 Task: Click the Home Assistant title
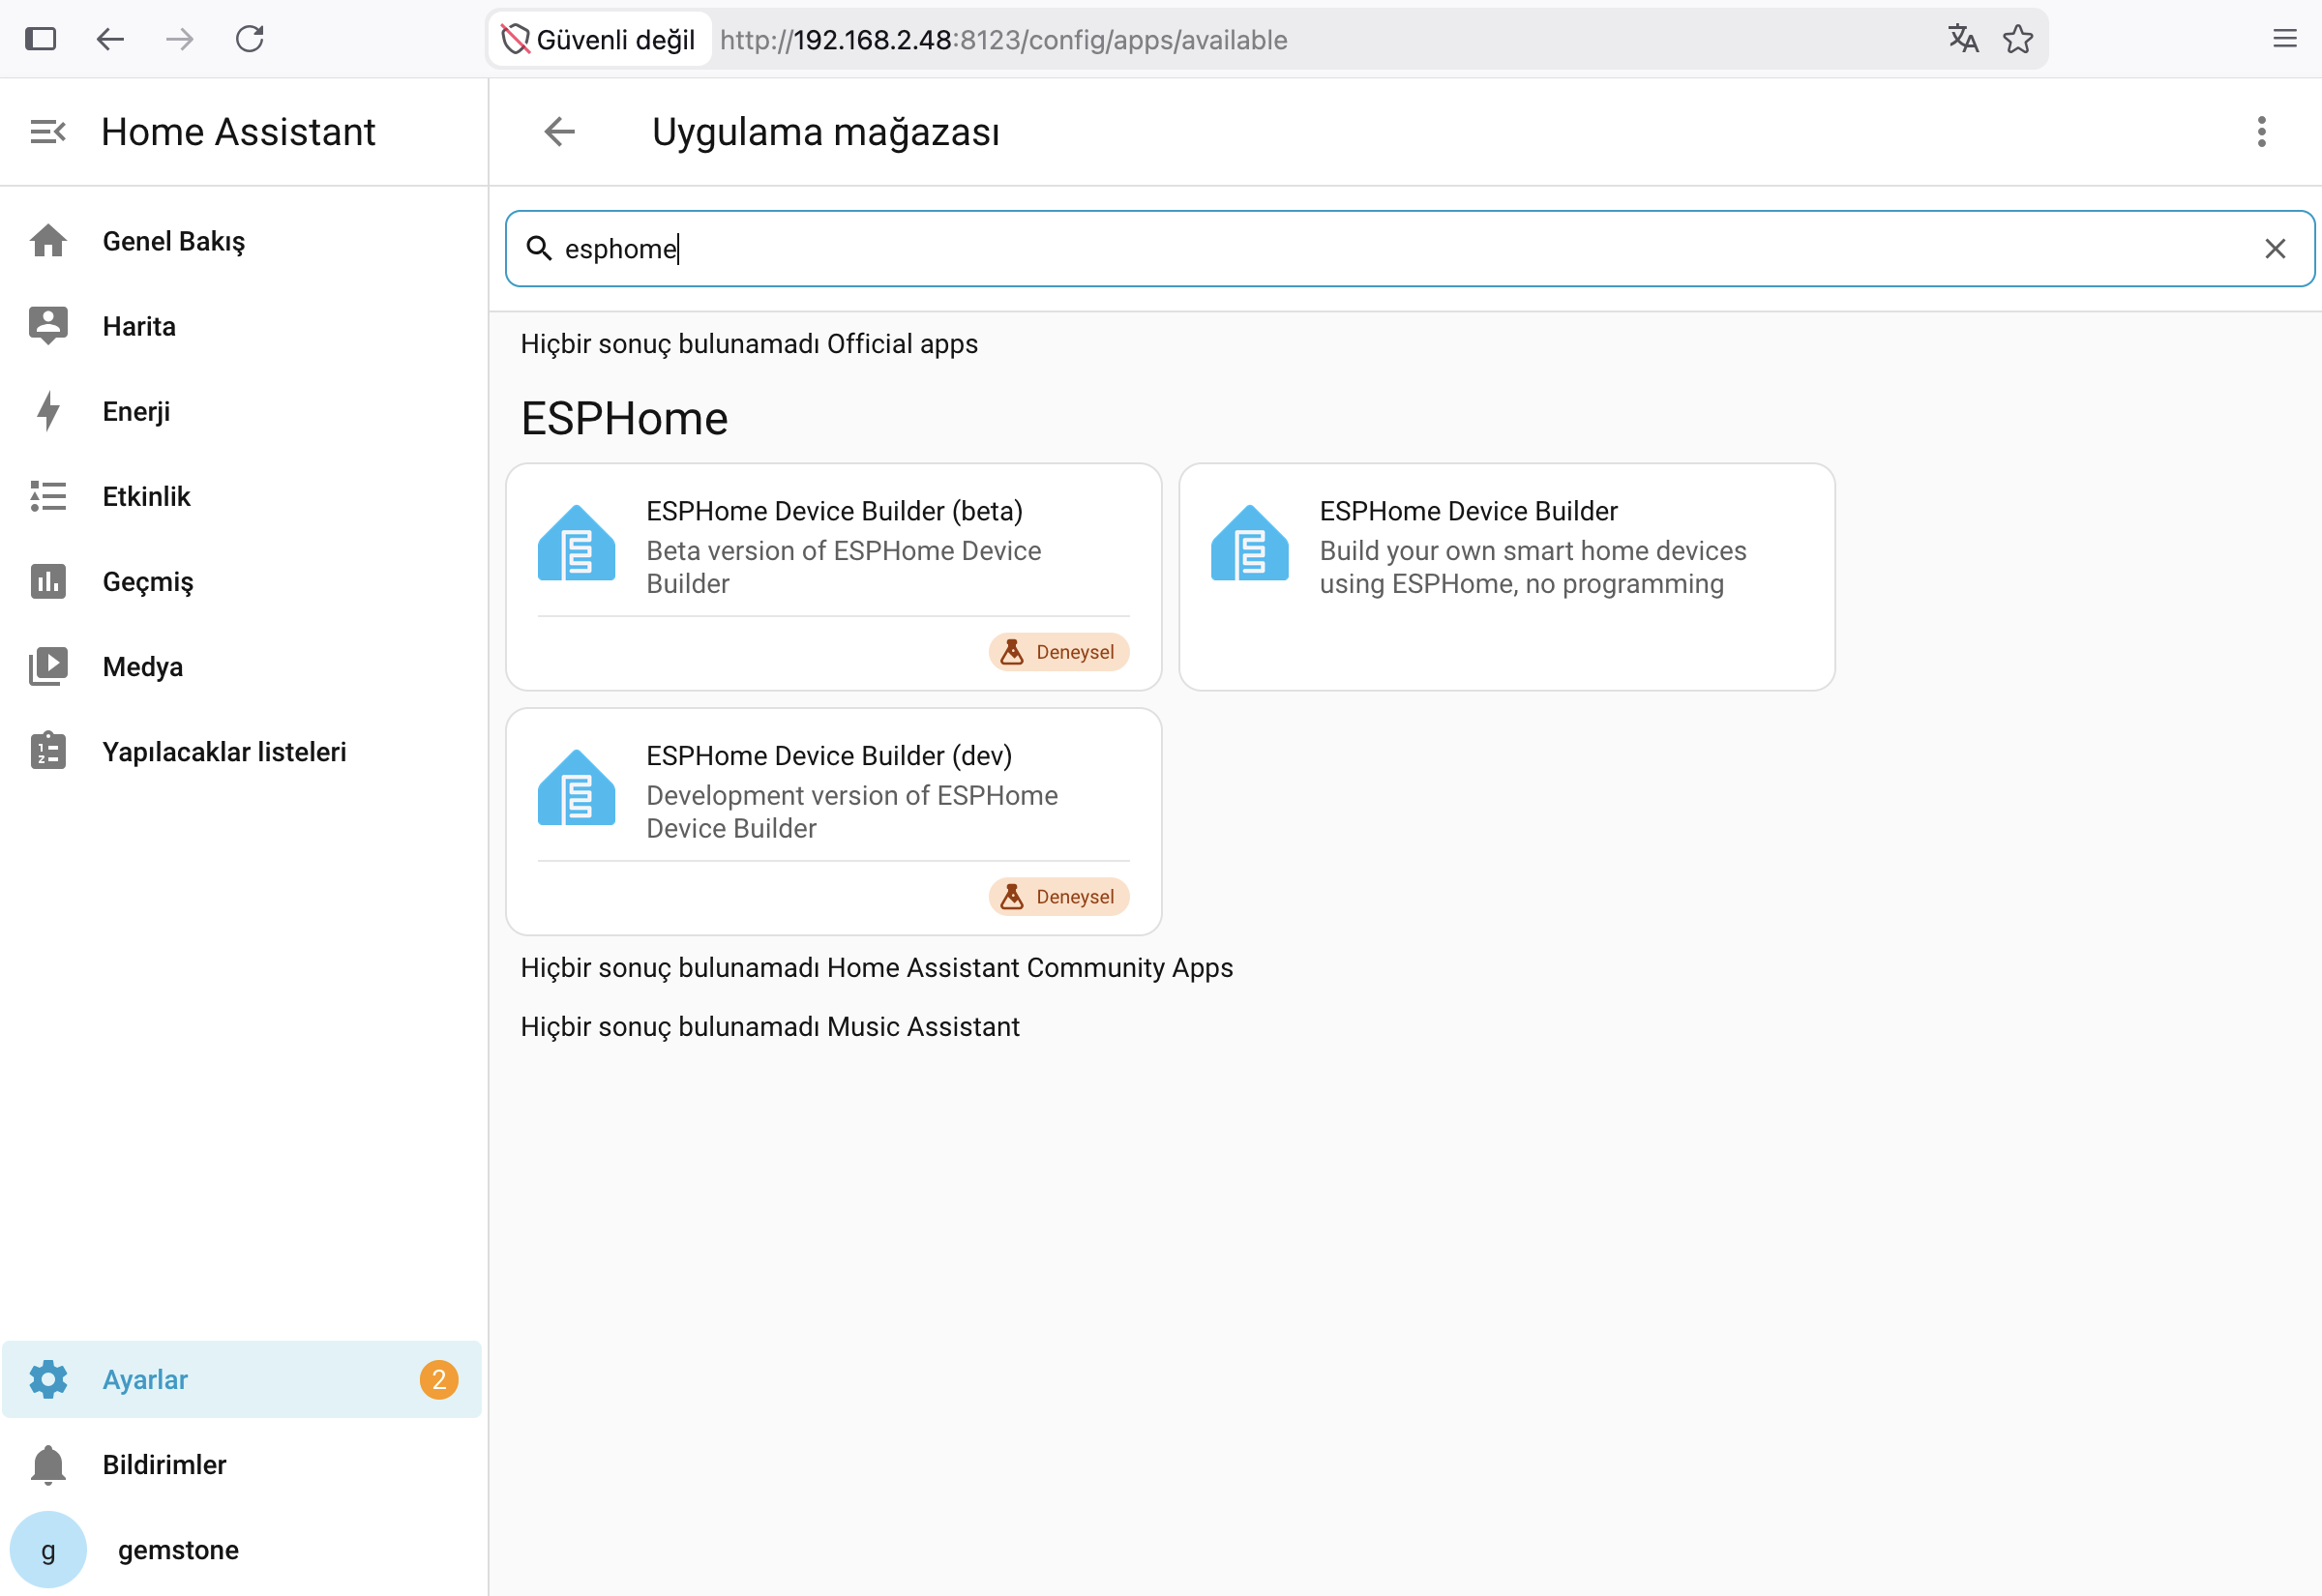pyautogui.click(x=238, y=131)
